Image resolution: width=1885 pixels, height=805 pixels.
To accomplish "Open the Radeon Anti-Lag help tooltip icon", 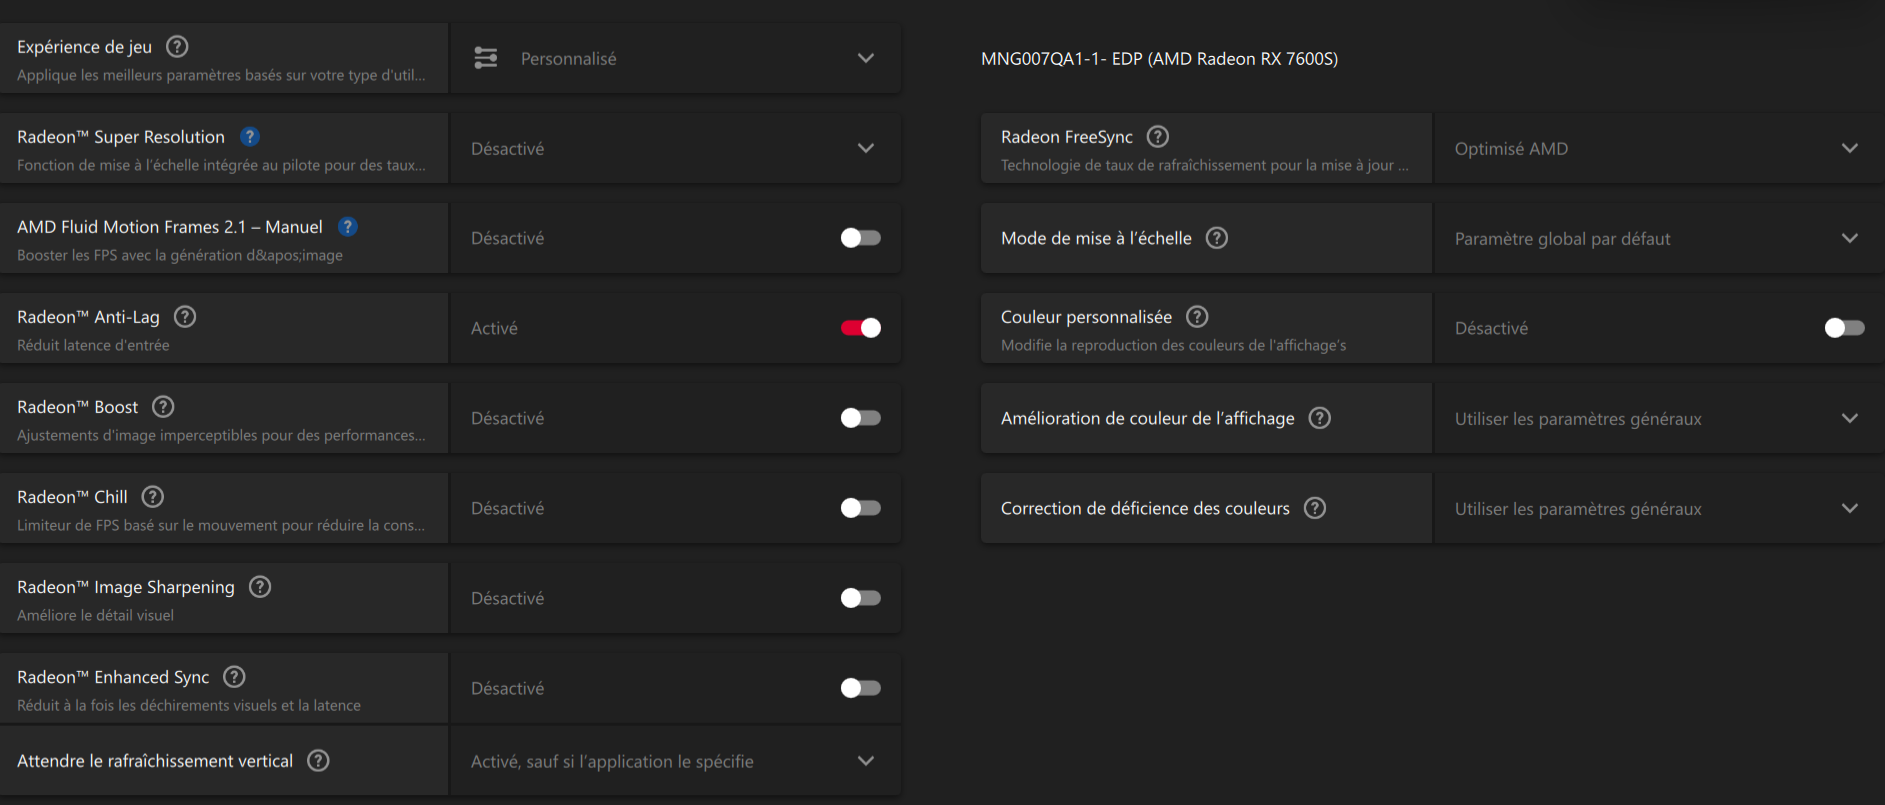I will [185, 317].
